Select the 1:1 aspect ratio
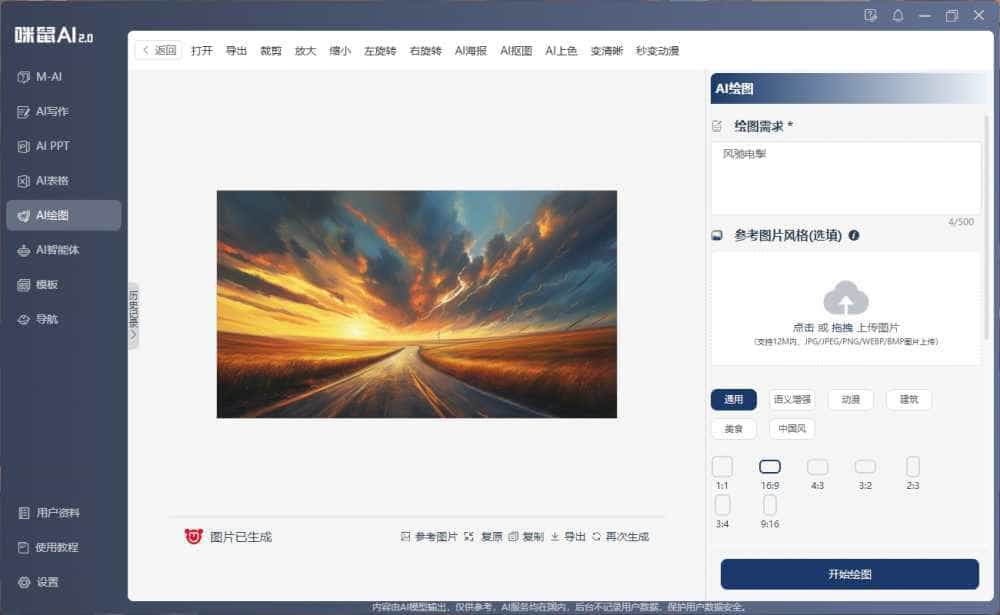This screenshot has width=1000, height=615. (722, 466)
